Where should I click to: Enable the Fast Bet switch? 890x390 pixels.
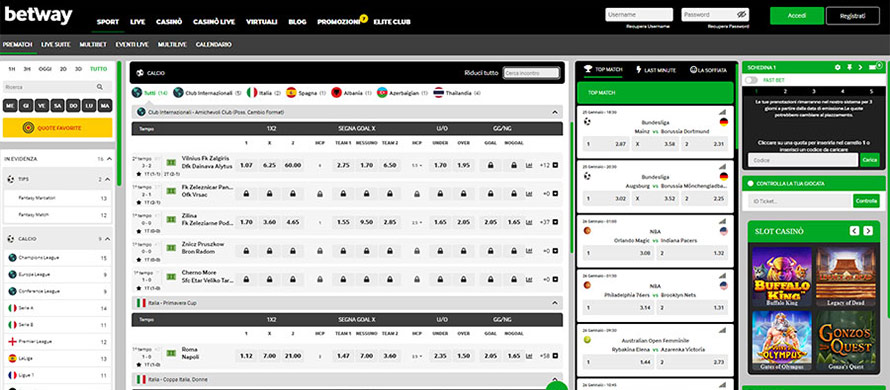coord(752,81)
